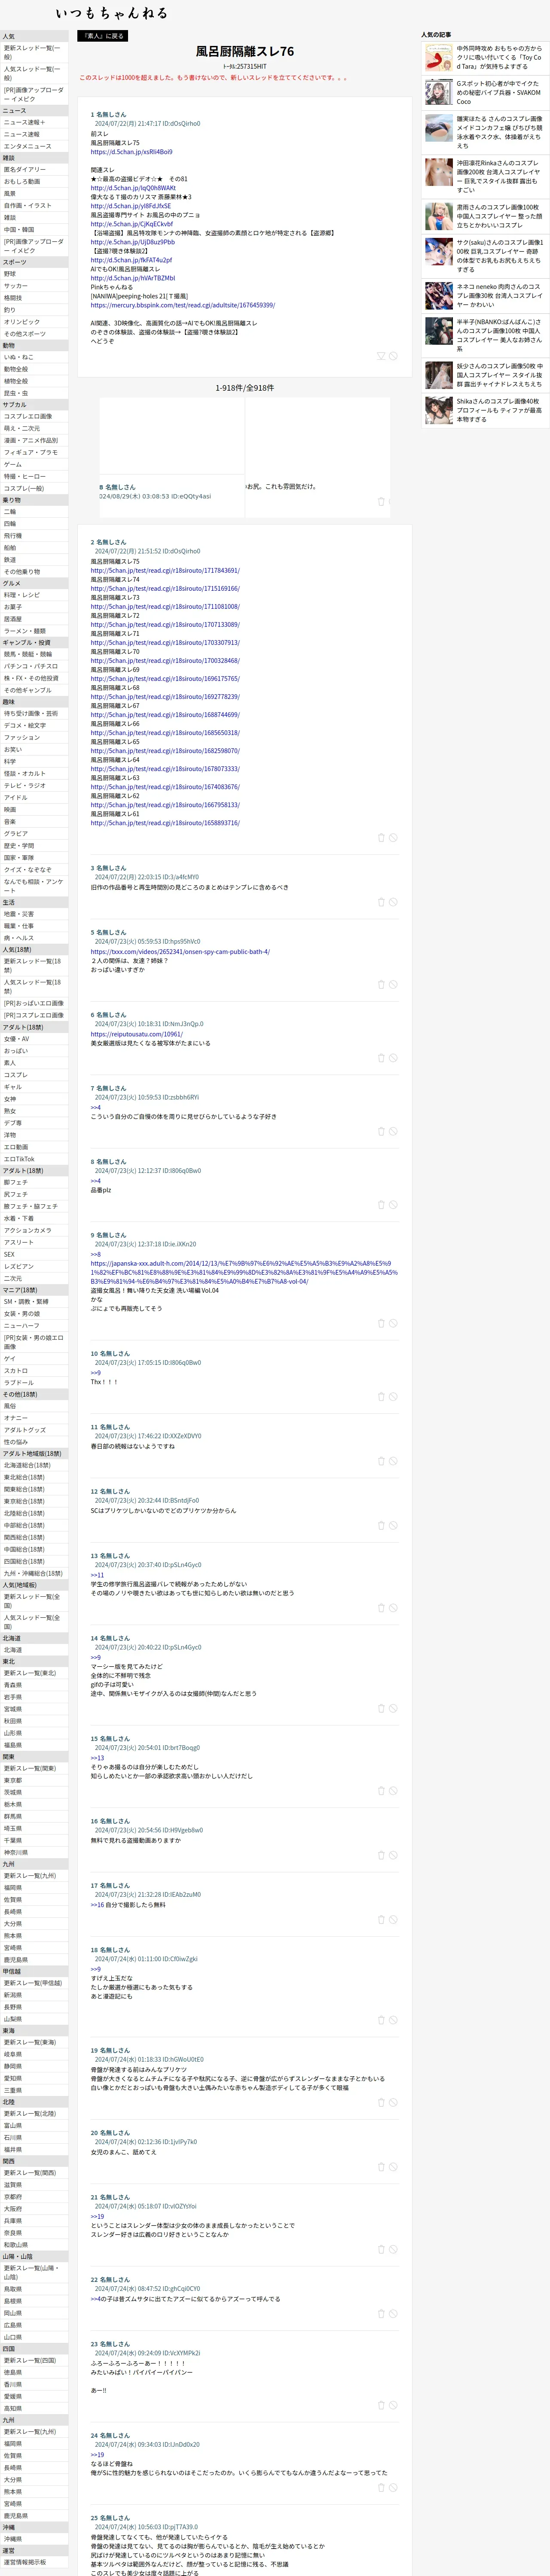Image resolution: width=550 pixels, height=2576 pixels.
Task: Click the block icon on post 11
Action: [393, 1461]
